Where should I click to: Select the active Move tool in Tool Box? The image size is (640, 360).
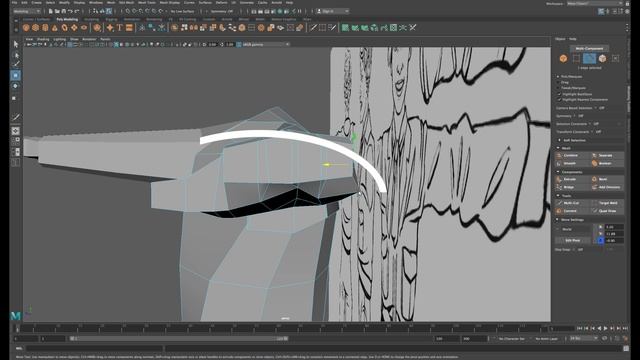coord(16,75)
